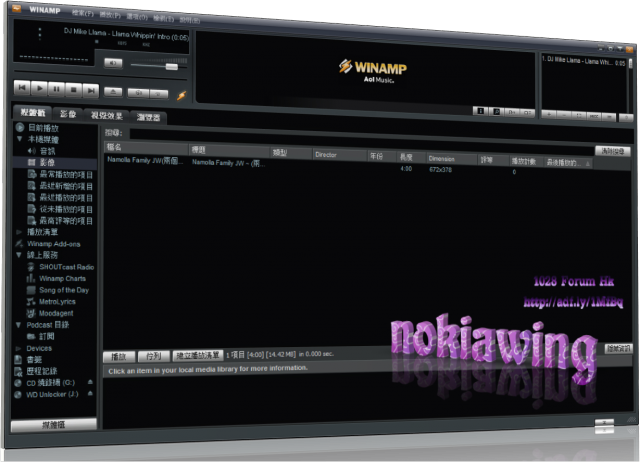The image size is (640, 462).
Task: Click the 建立播放清單 button
Action: 198,355
